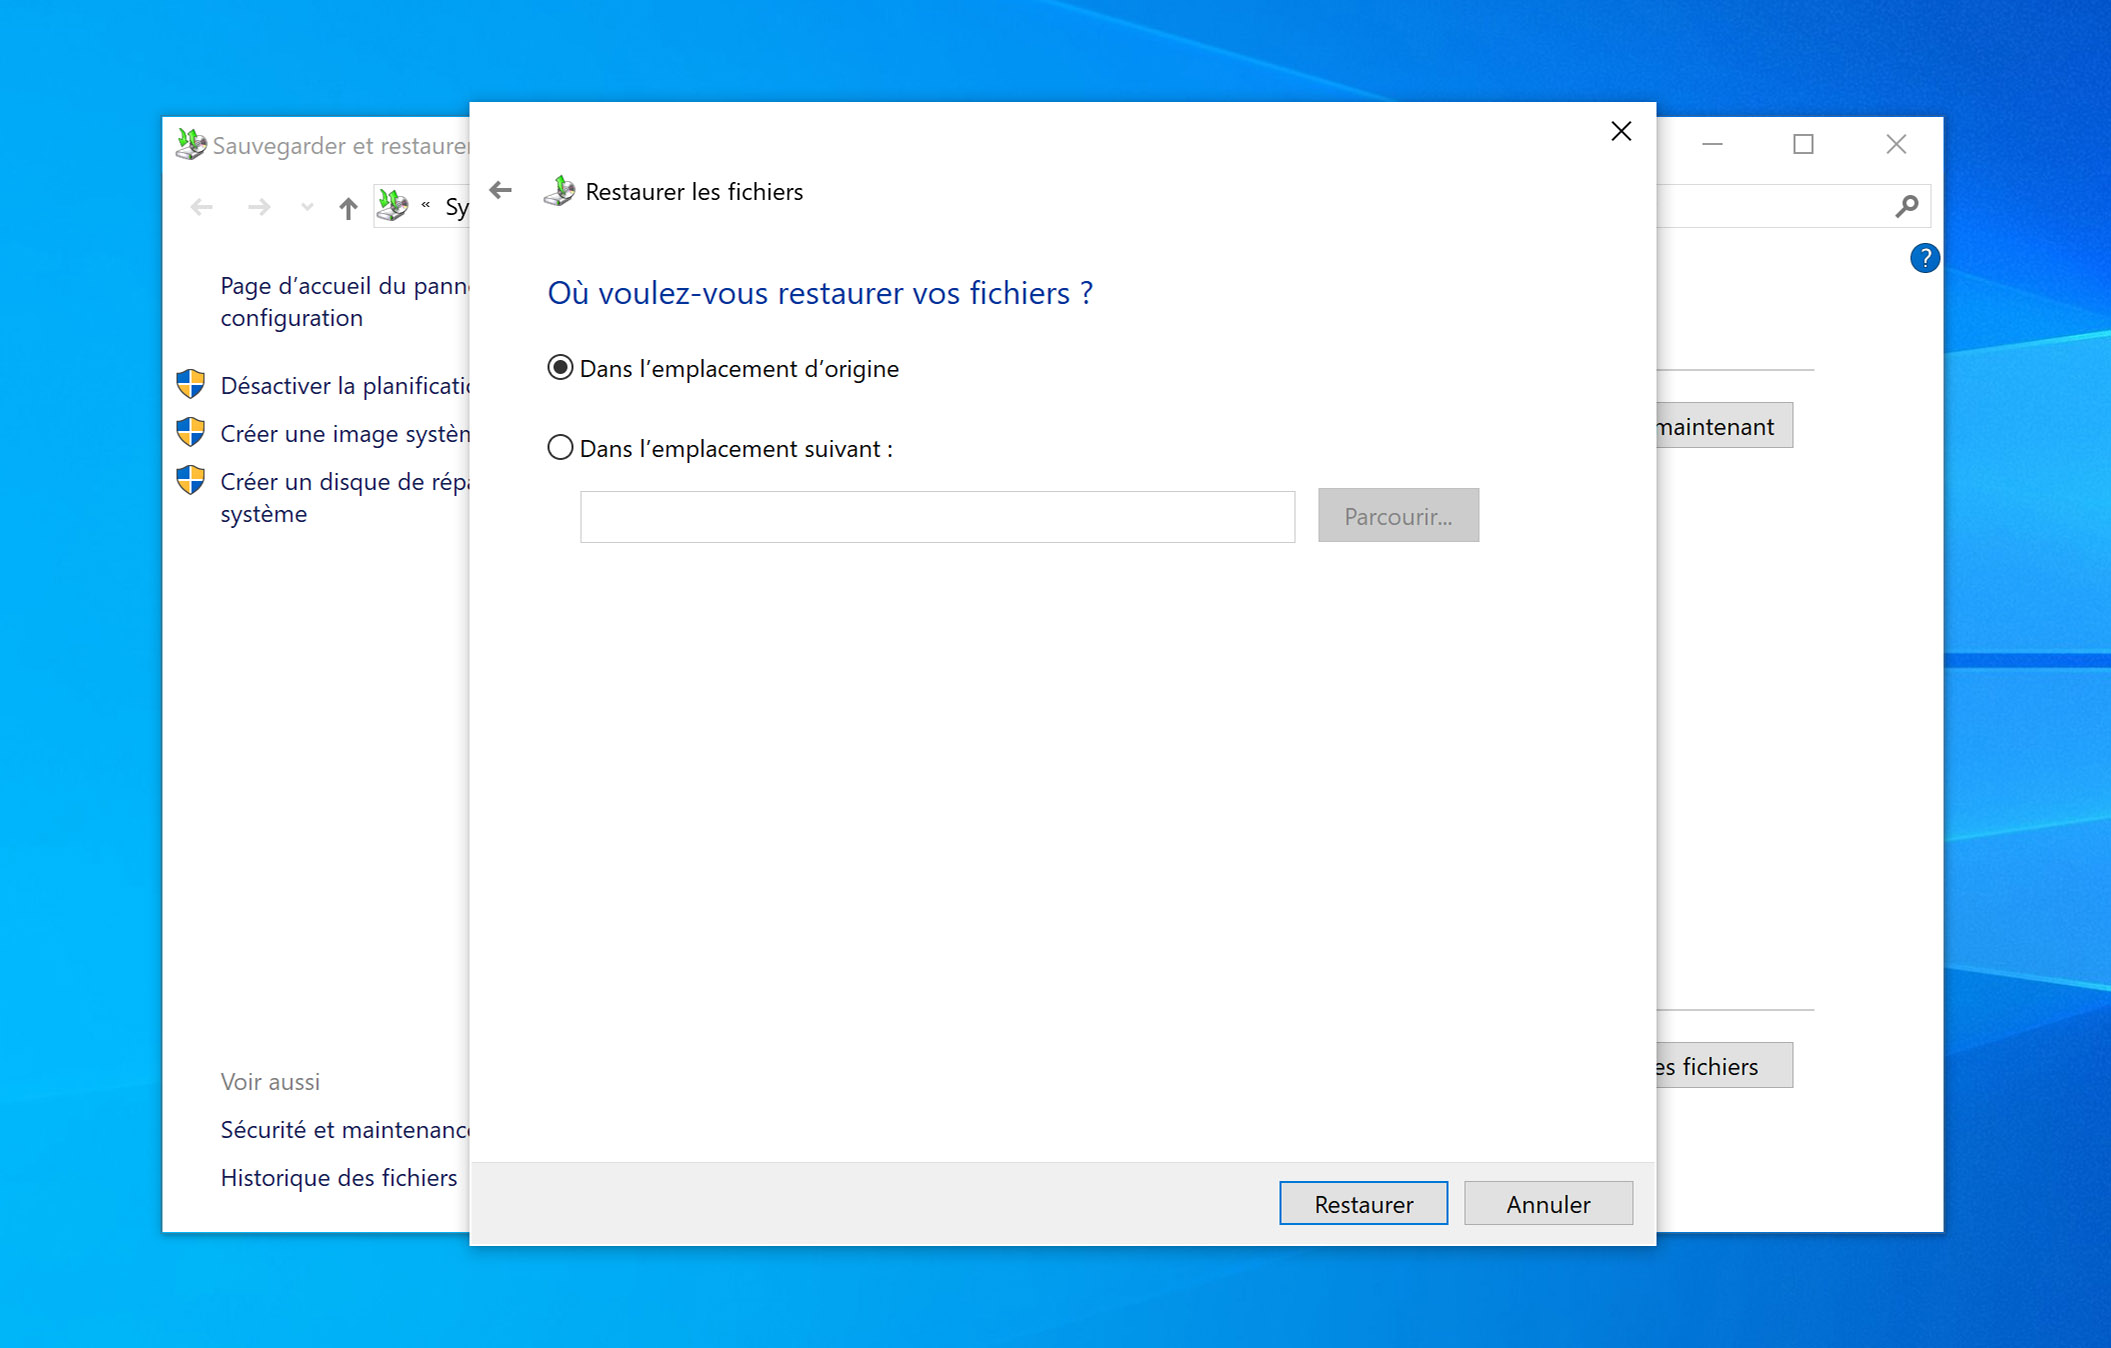
Task: Click the forward arrow in Control Panel window
Action: pos(259,207)
